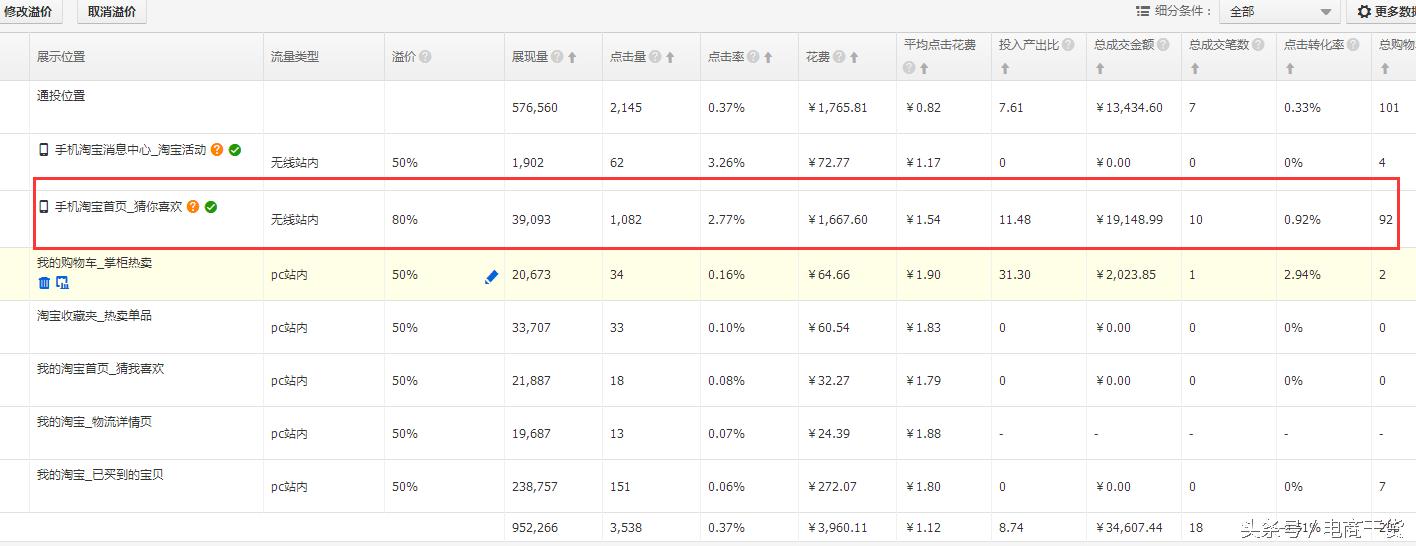Image resolution: width=1416 pixels, height=546 pixels.
Task: Sort by 点击转化率 using arrow icon
Action: (x=1290, y=68)
